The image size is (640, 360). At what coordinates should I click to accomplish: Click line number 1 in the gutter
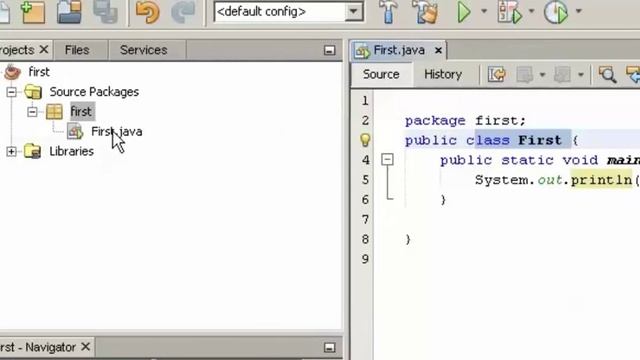click(x=365, y=101)
